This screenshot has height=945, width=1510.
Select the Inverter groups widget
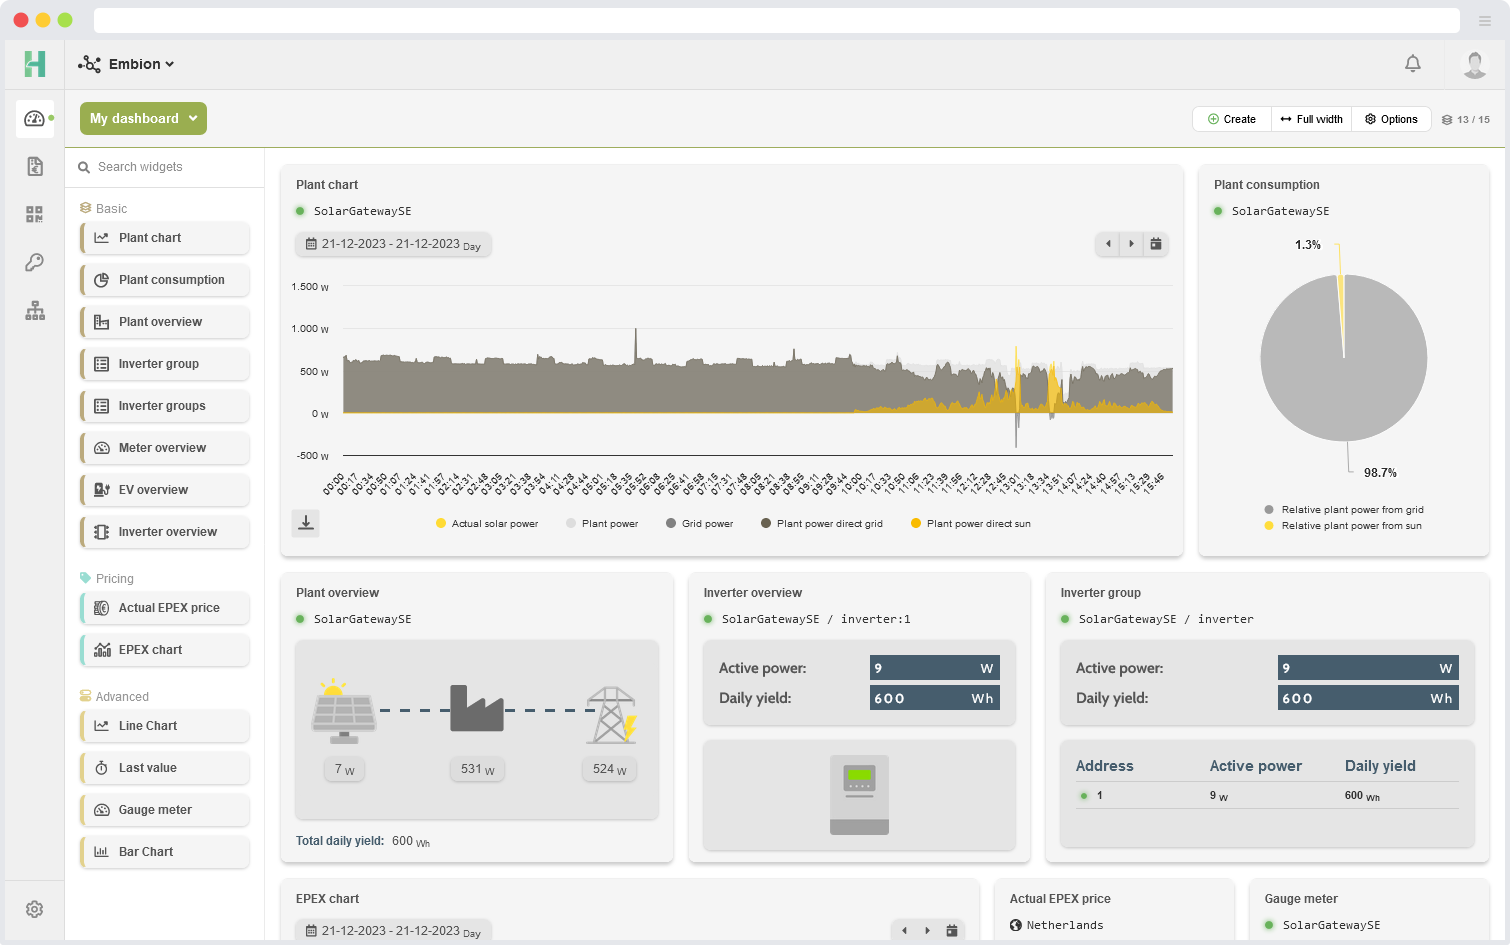tap(165, 406)
